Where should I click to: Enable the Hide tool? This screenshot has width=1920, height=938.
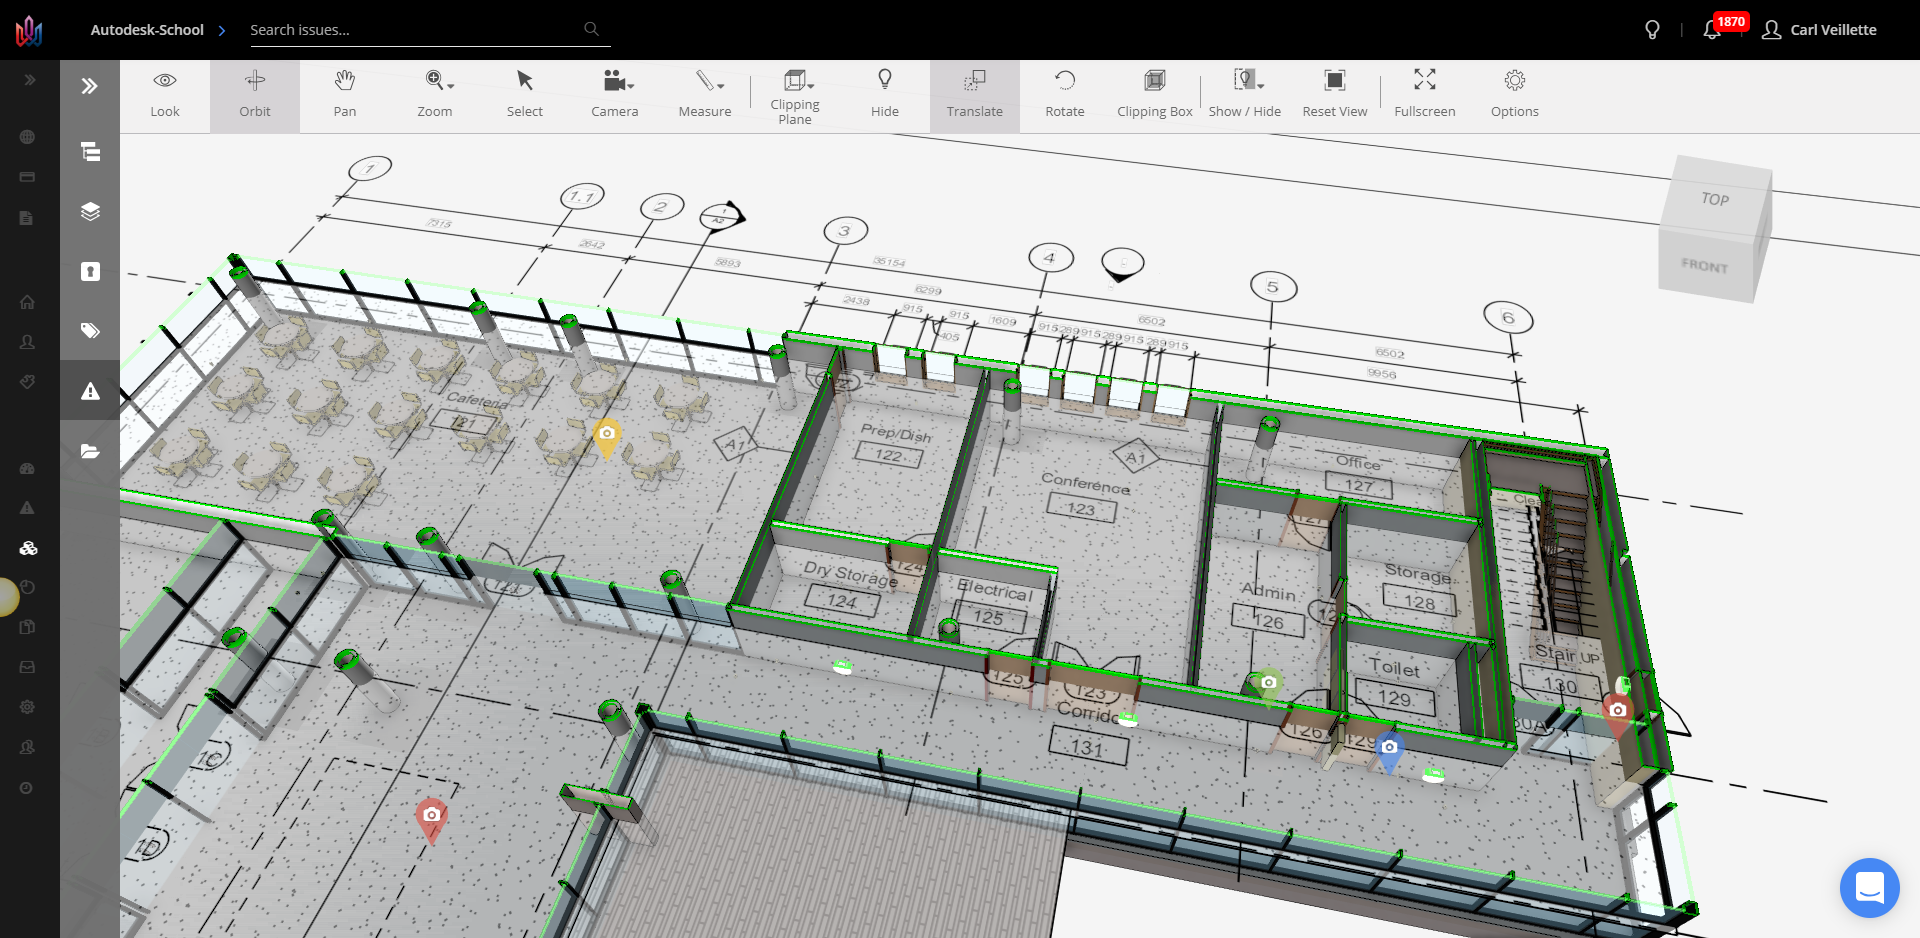884,95
